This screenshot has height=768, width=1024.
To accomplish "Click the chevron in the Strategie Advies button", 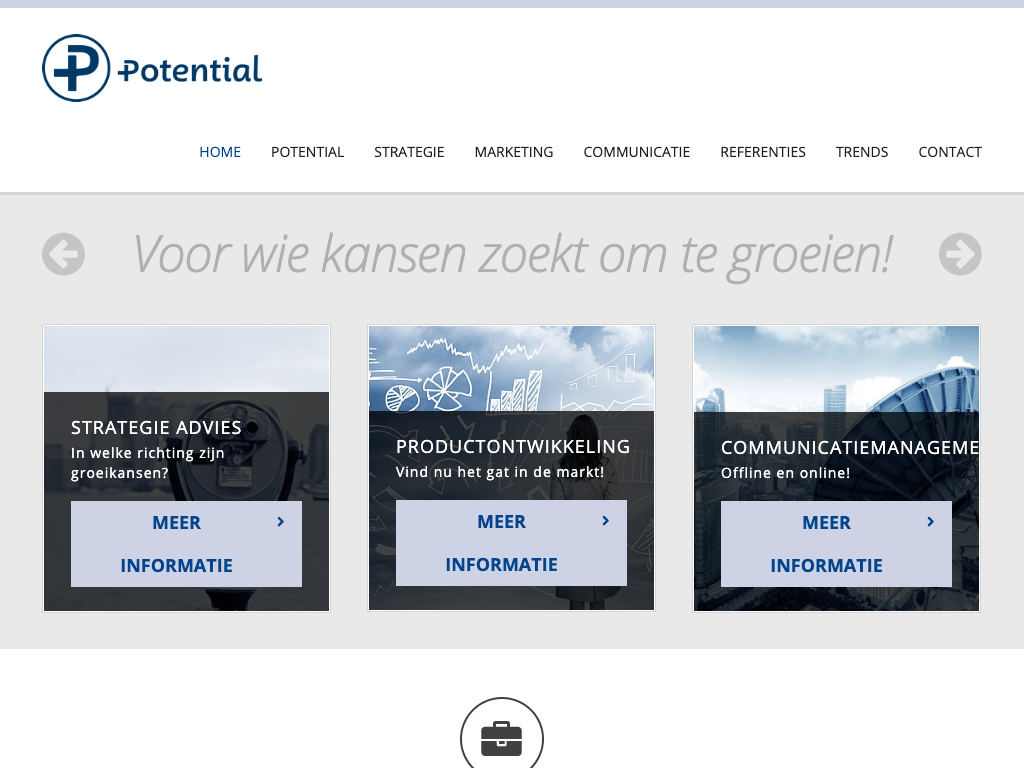I will pyautogui.click(x=281, y=521).
